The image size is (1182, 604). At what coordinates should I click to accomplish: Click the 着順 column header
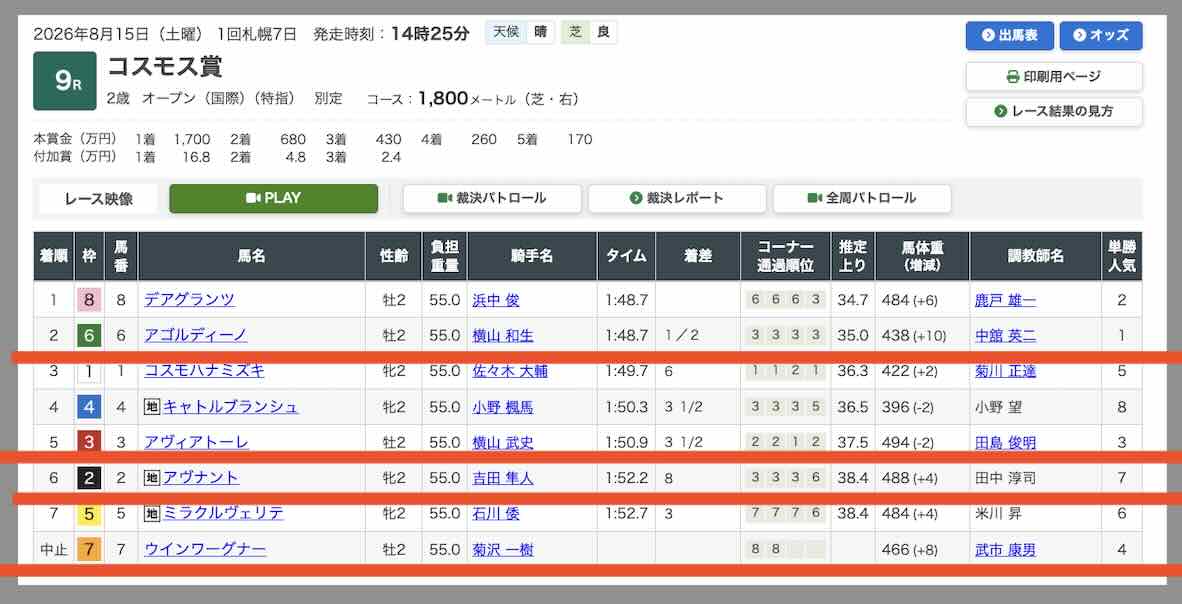click(x=54, y=256)
